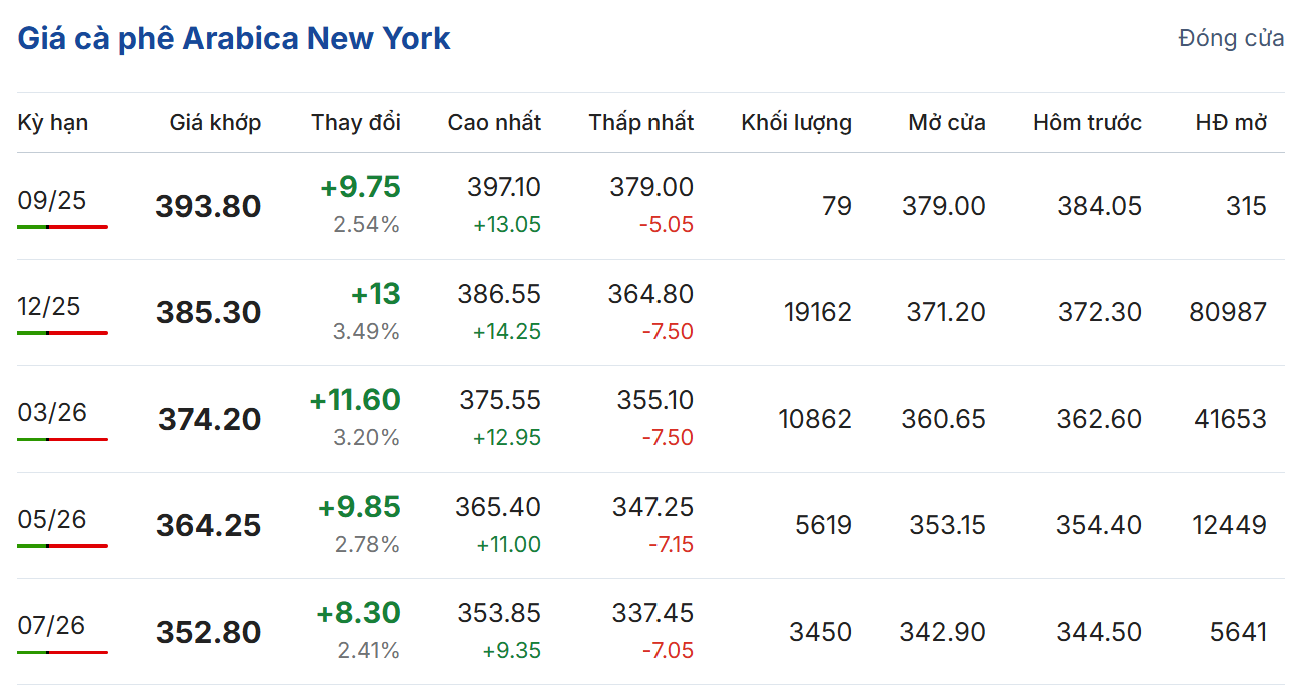Open the 03/26 contract term
The height and width of the screenshot is (686, 1310).
click(x=52, y=413)
